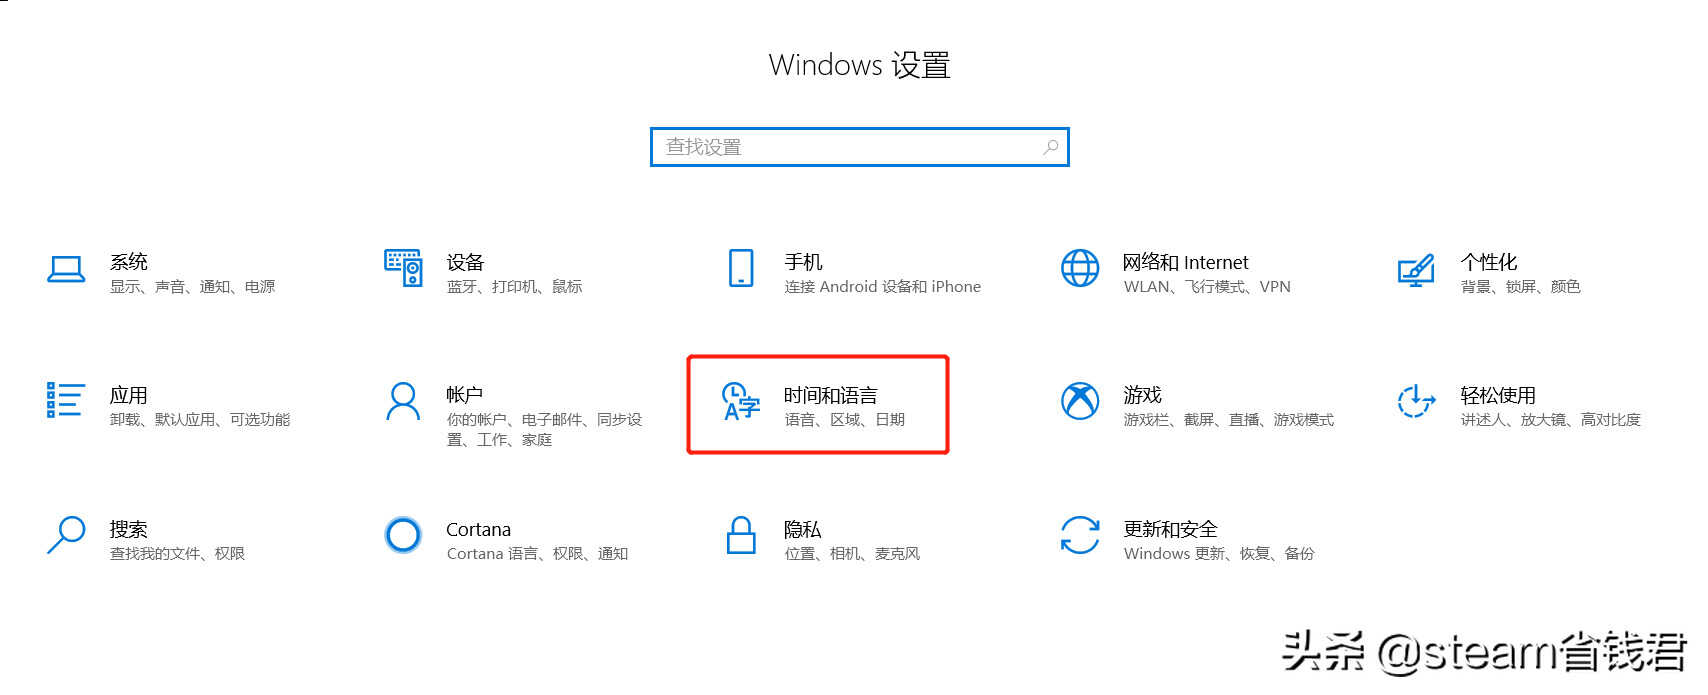Click the 时间和语言 clock and letter icon

(x=741, y=401)
